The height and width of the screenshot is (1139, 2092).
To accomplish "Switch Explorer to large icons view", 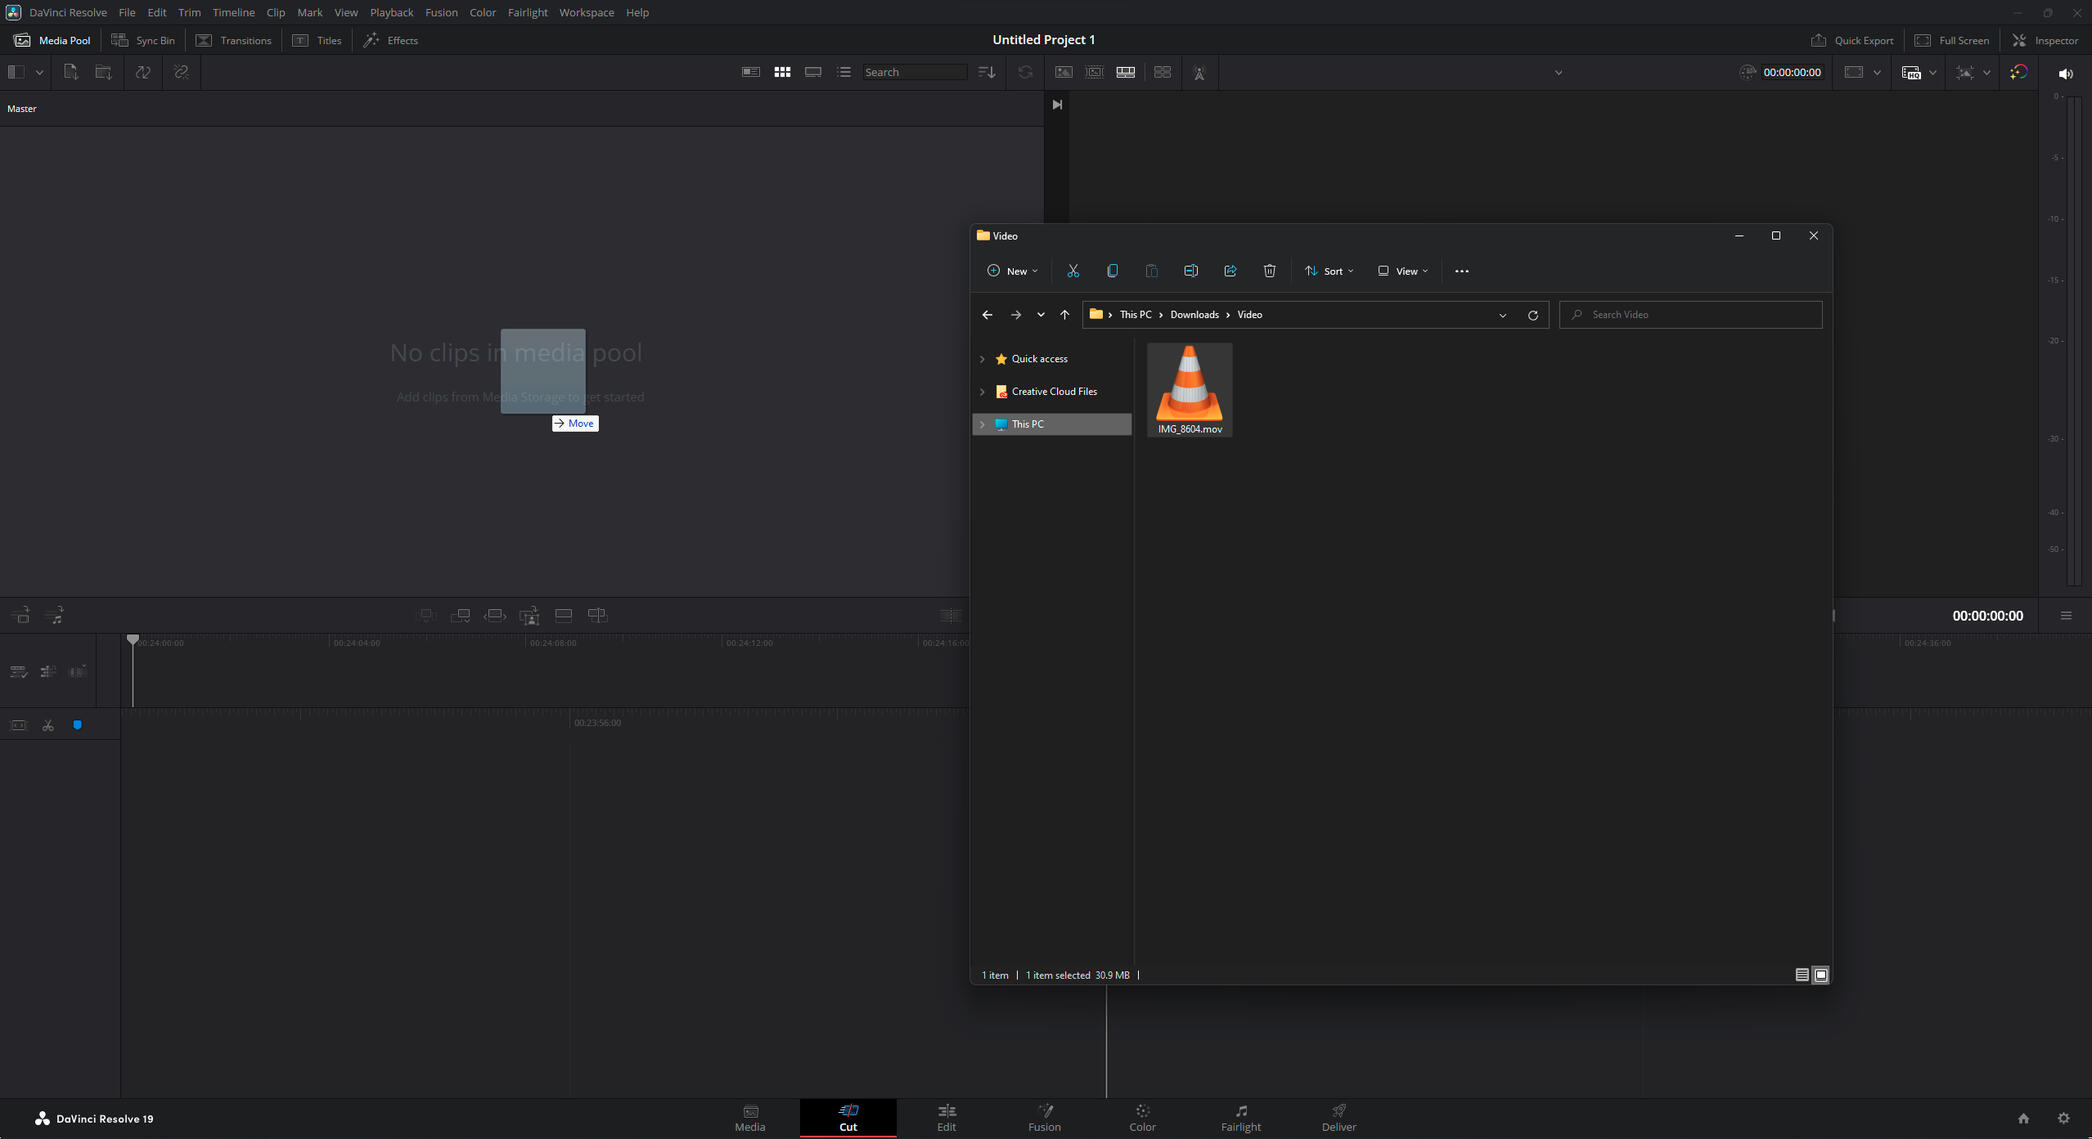I will [1821, 975].
